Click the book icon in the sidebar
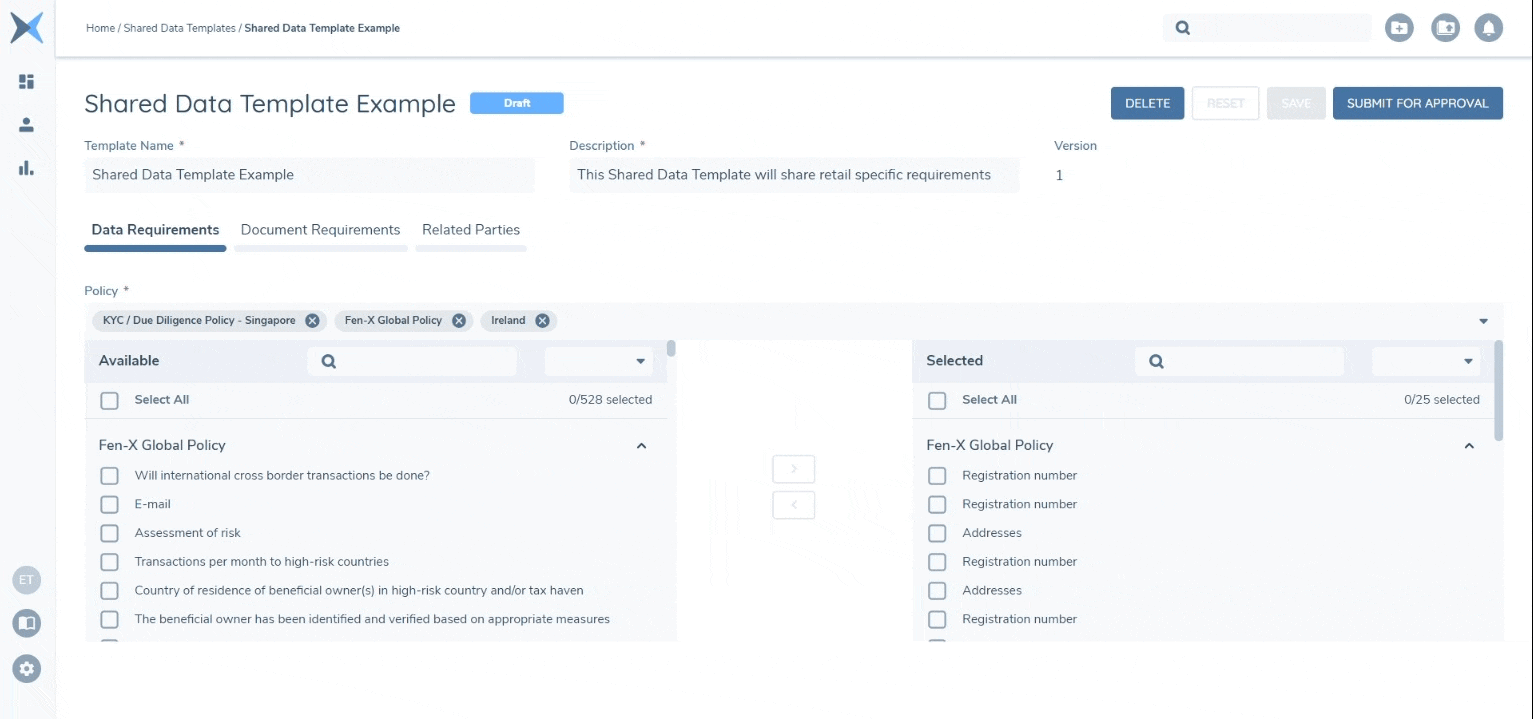Screen dimensions: 1533x719 pyautogui.click(x=27, y=624)
